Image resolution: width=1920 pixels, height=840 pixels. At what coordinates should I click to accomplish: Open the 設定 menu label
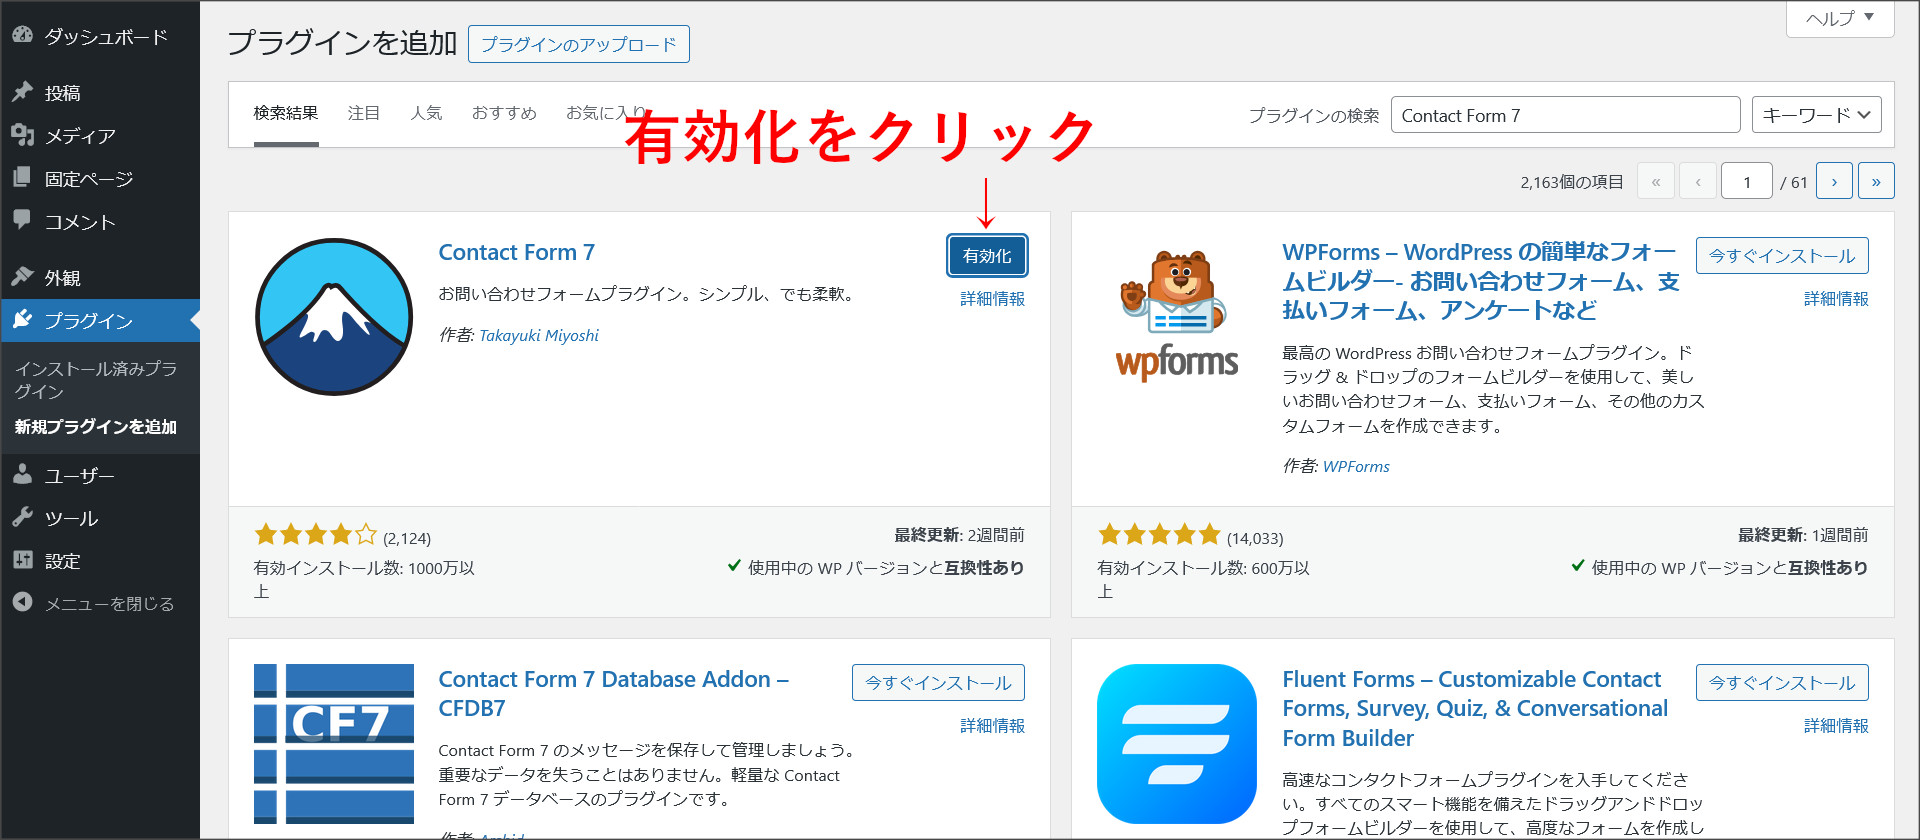click(x=63, y=561)
